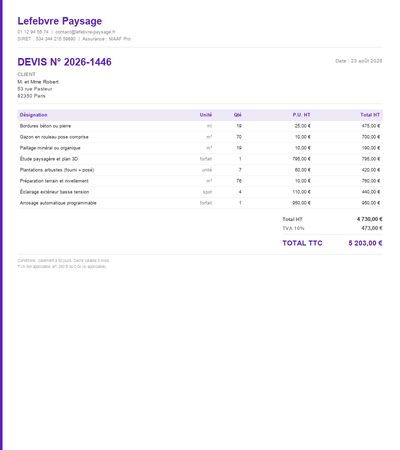Image resolution: width=400 pixels, height=450 pixels.
Task: Select the Total HT column header
Action: tap(370, 115)
